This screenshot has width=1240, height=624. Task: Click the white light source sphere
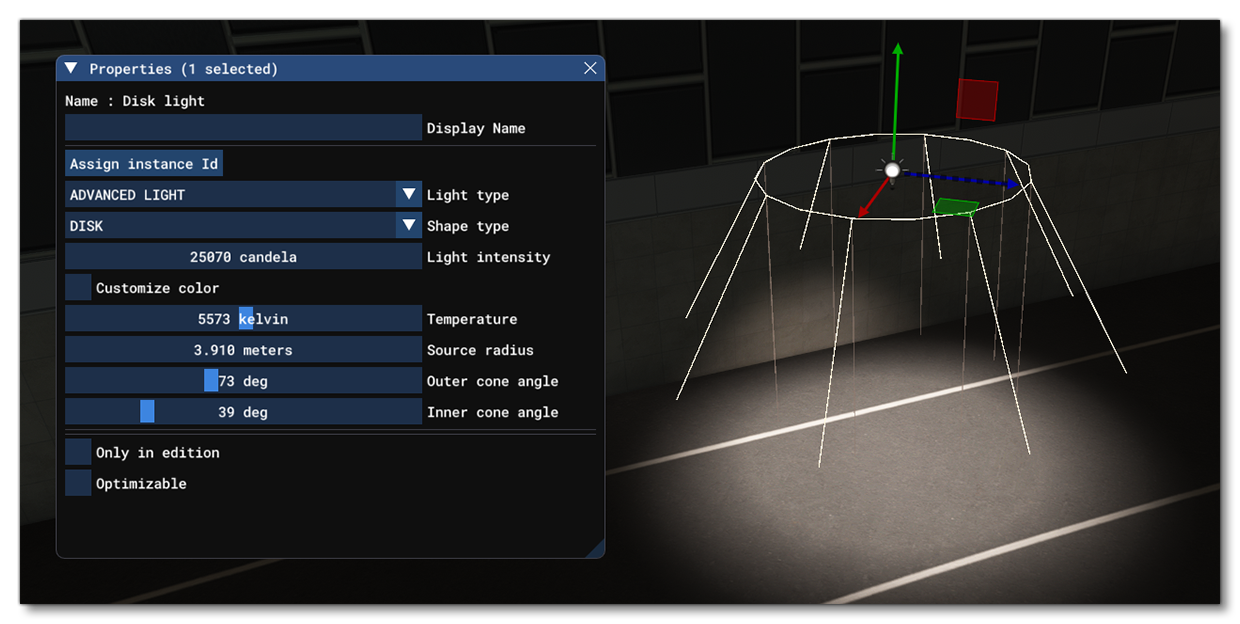(x=891, y=169)
